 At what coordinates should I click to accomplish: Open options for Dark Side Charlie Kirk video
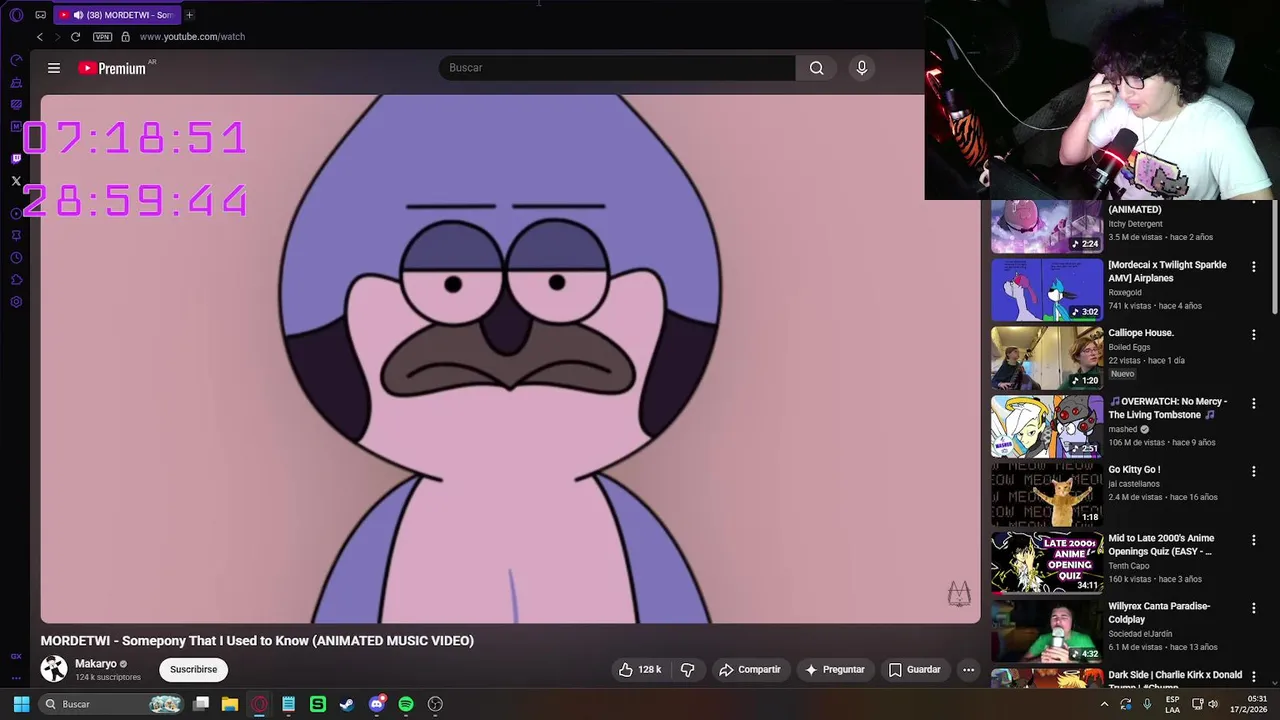pos(1253,676)
